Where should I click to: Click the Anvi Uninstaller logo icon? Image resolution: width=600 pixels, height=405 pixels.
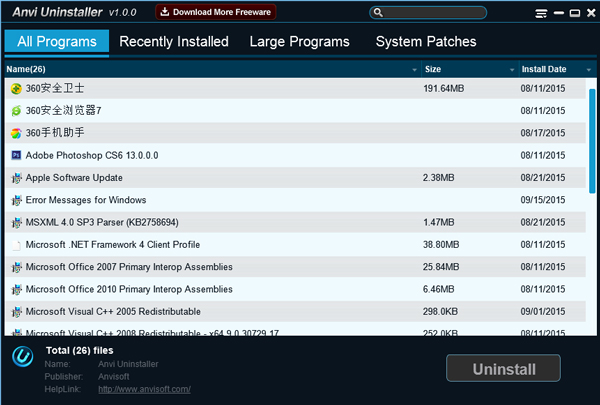(23, 356)
